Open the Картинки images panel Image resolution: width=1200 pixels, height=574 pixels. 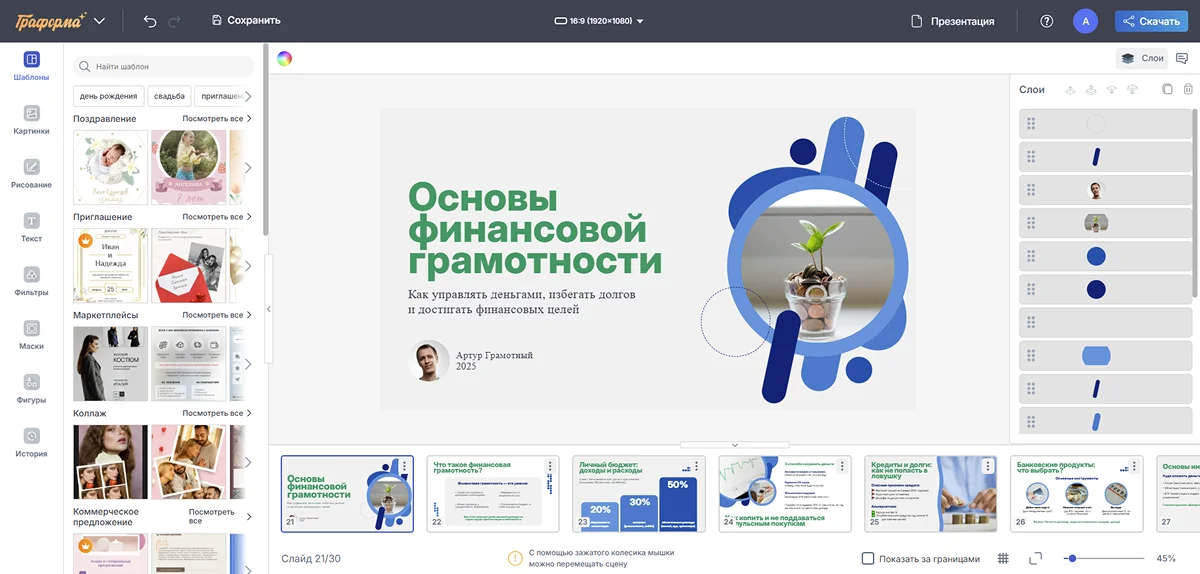point(31,120)
